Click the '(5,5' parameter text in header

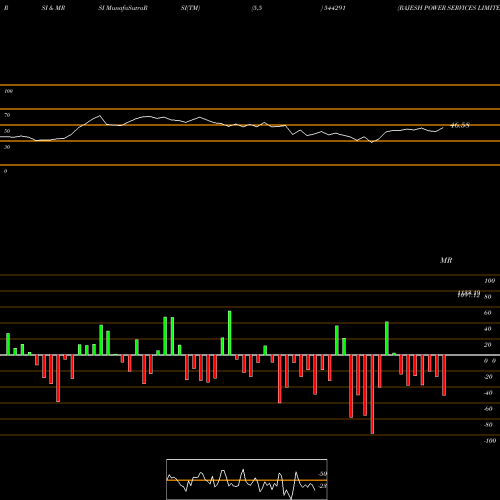click(257, 8)
